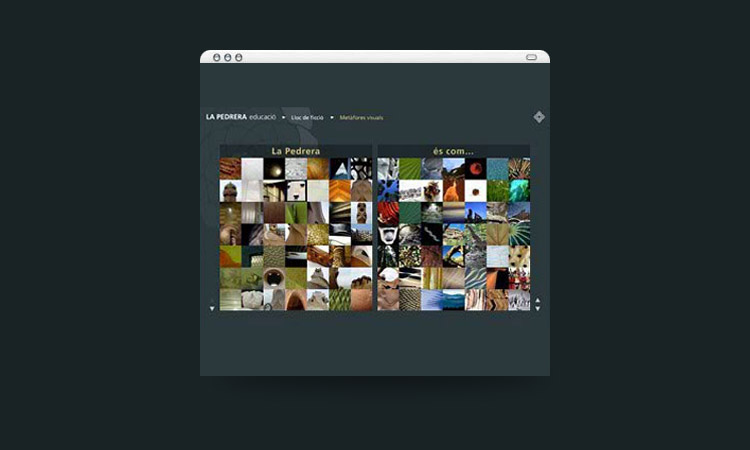This screenshot has width=750, height=450.
Task: Click the first macOS window control button
Action: pyautogui.click(x=217, y=57)
